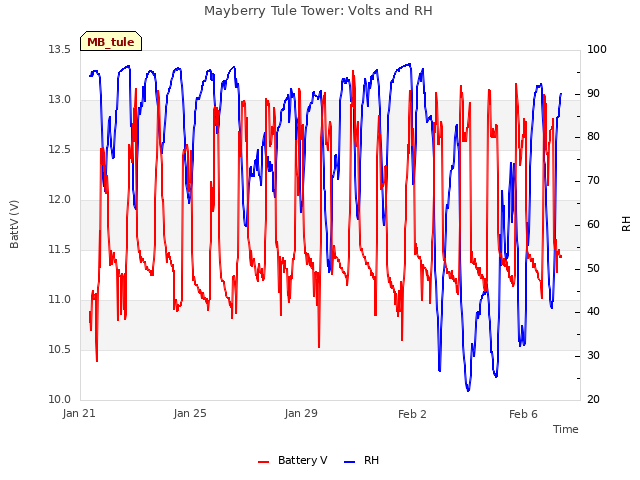Click the red Battery V legend swatch
The image size is (640, 480).
coord(264,462)
